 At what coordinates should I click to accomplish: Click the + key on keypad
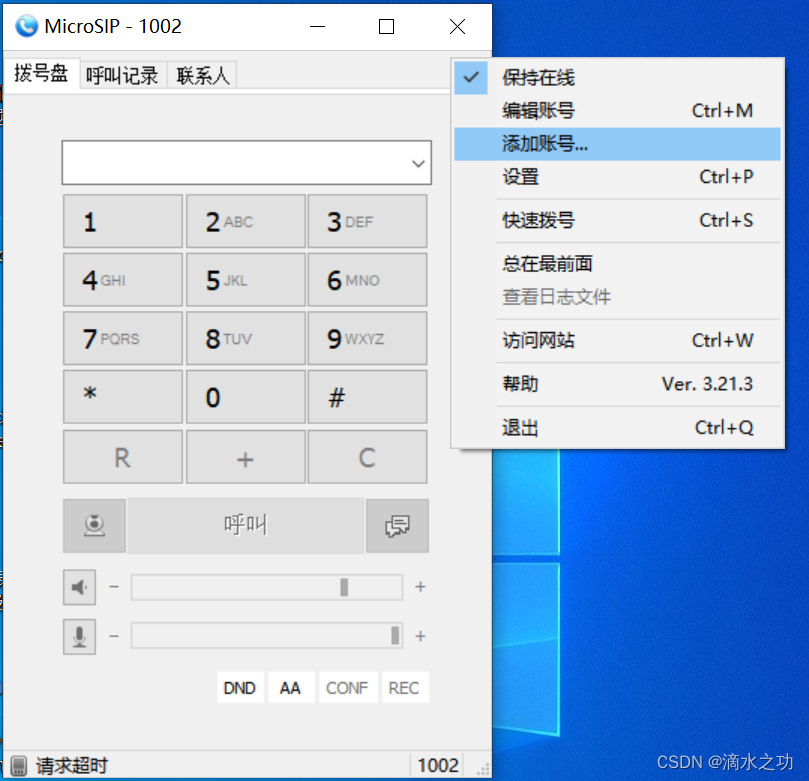click(x=246, y=457)
